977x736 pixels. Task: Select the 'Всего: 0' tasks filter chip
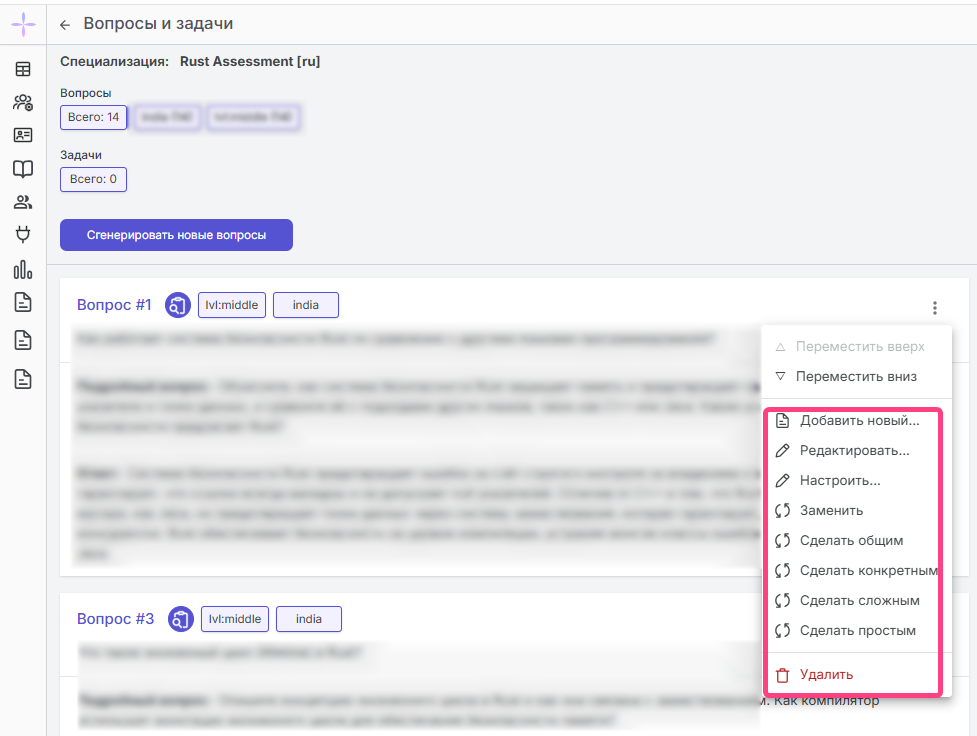93,180
